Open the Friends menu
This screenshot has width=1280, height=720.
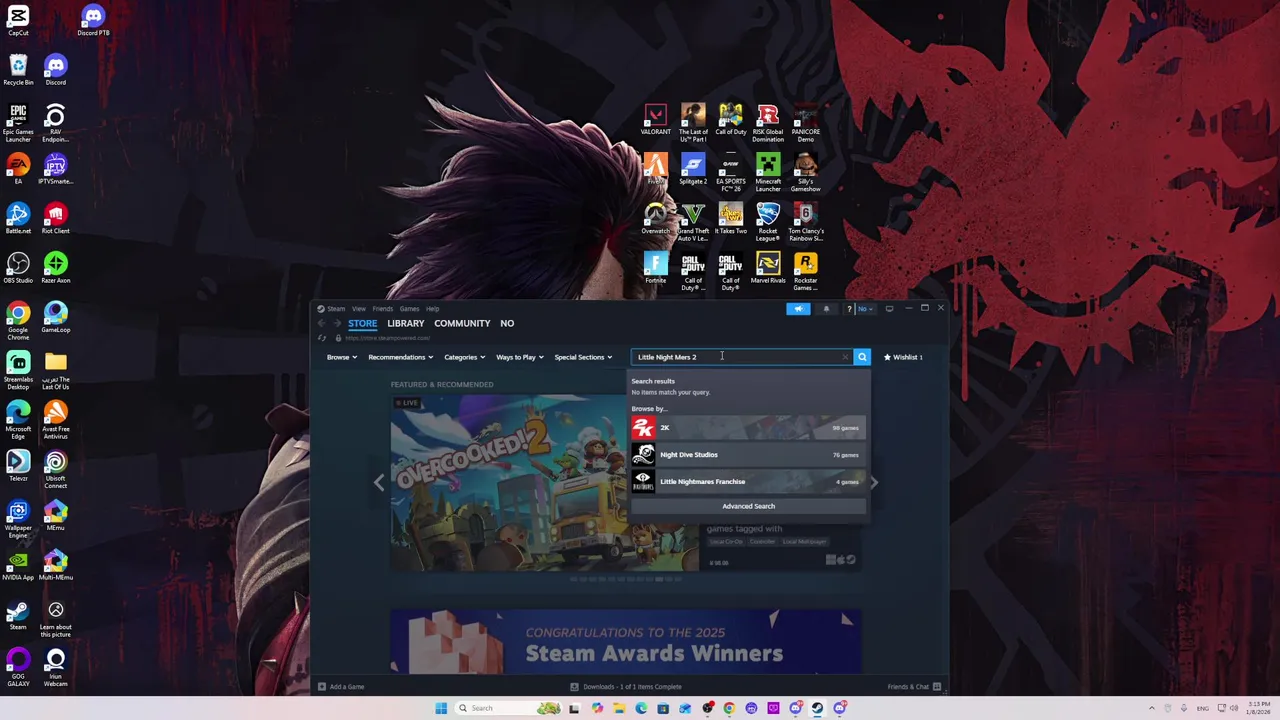[383, 309]
